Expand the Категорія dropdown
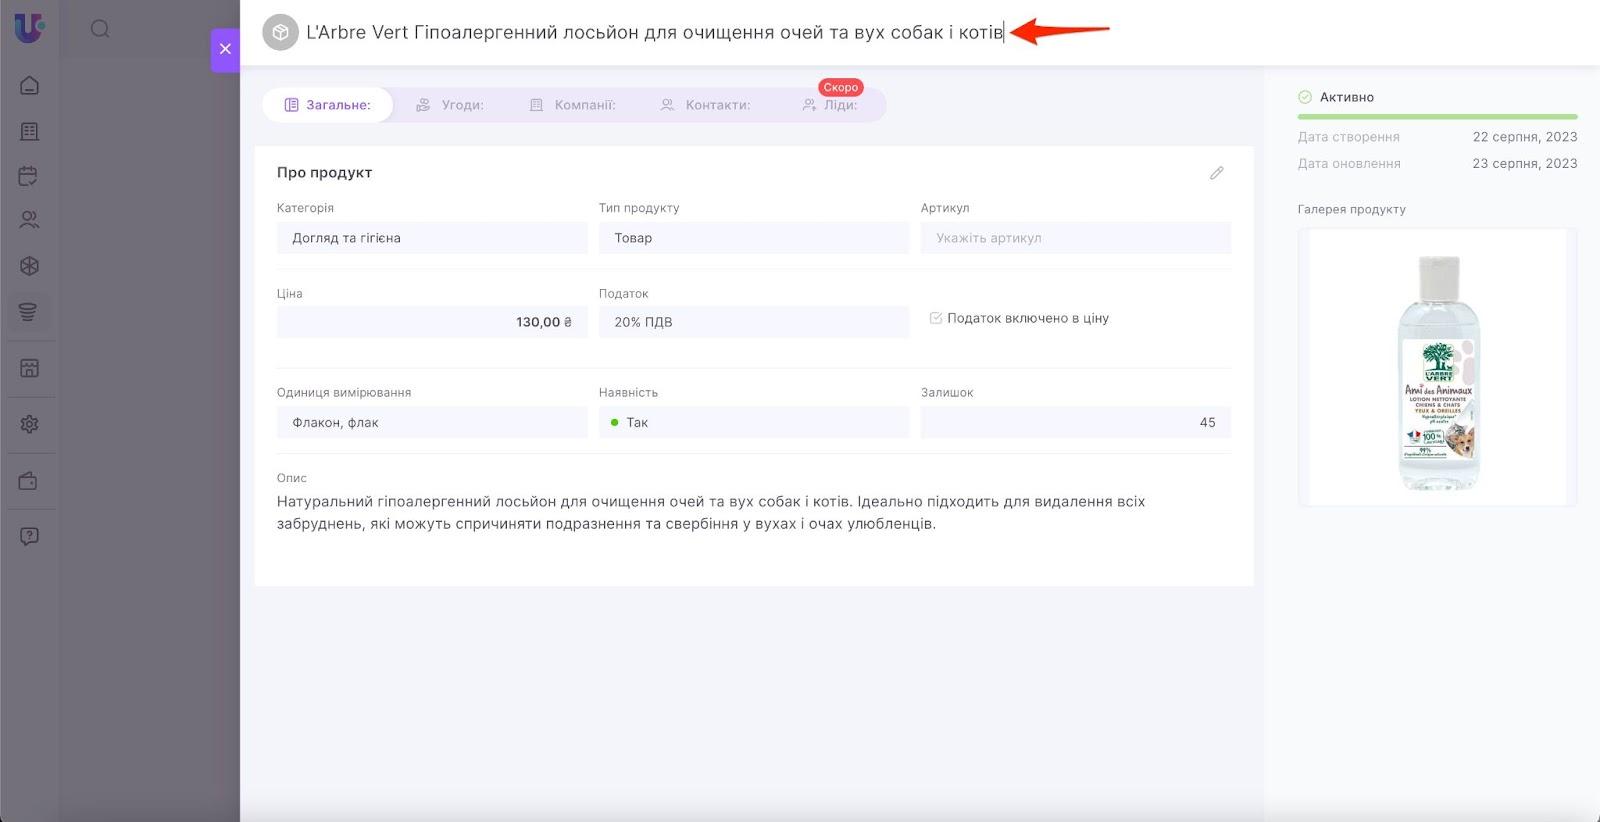This screenshot has height=822, width=1600. click(x=432, y=238)
